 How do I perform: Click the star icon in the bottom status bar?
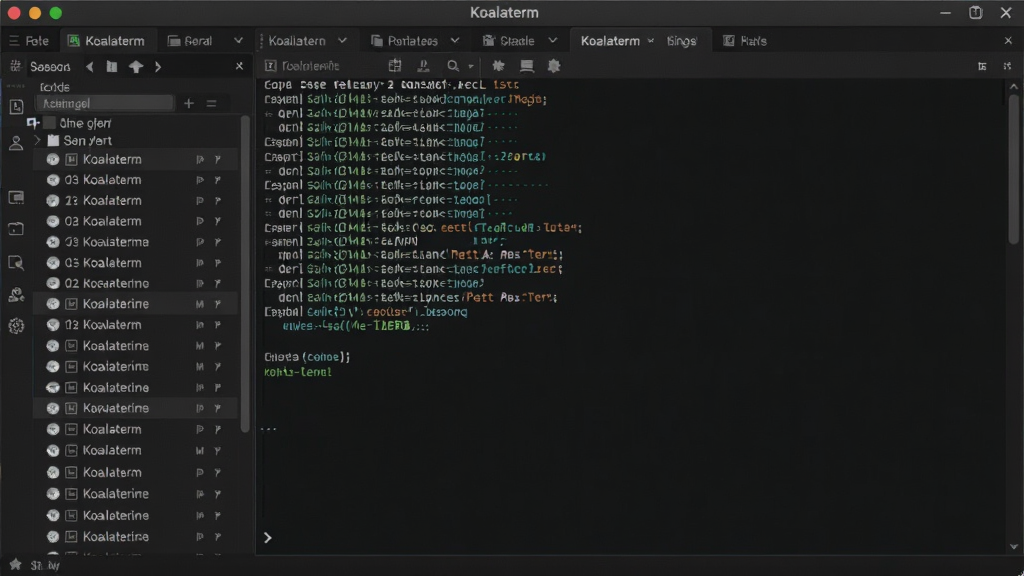click(x=16, y=564)
